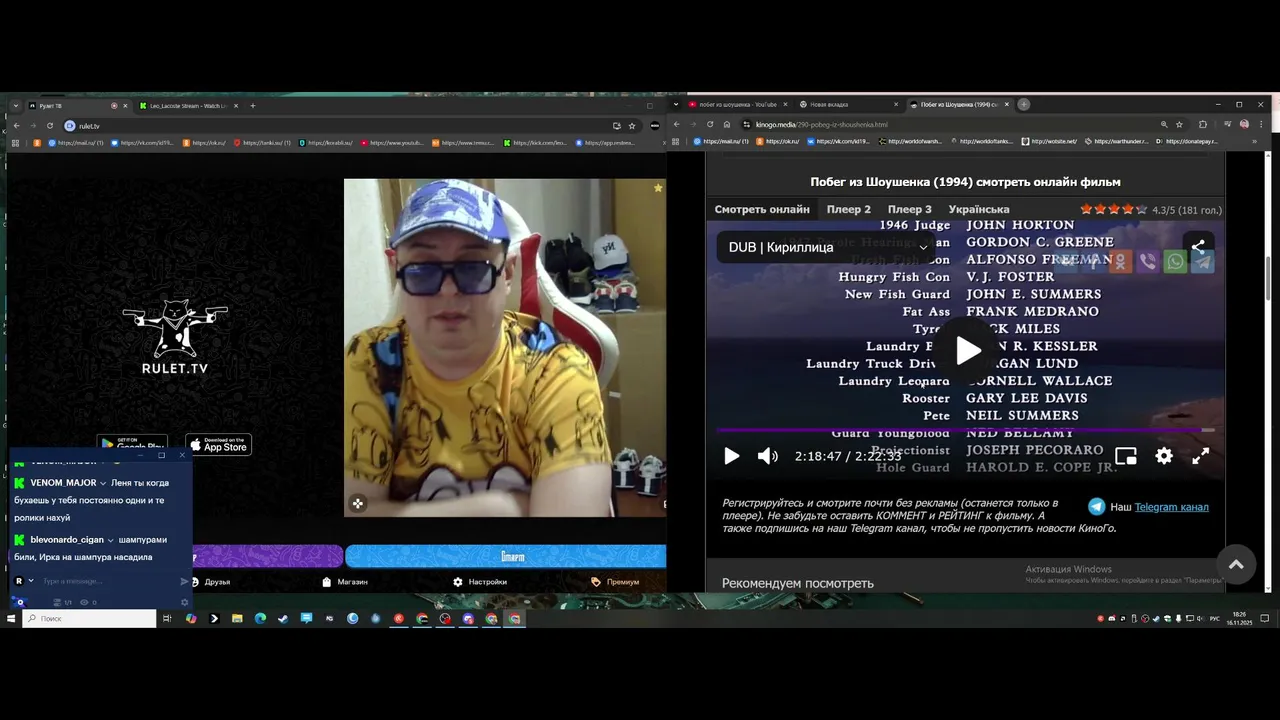Screen dimensions: 1280x720
Task: Bookmark the kinogo page with star
Action: tap(1180, 124)
